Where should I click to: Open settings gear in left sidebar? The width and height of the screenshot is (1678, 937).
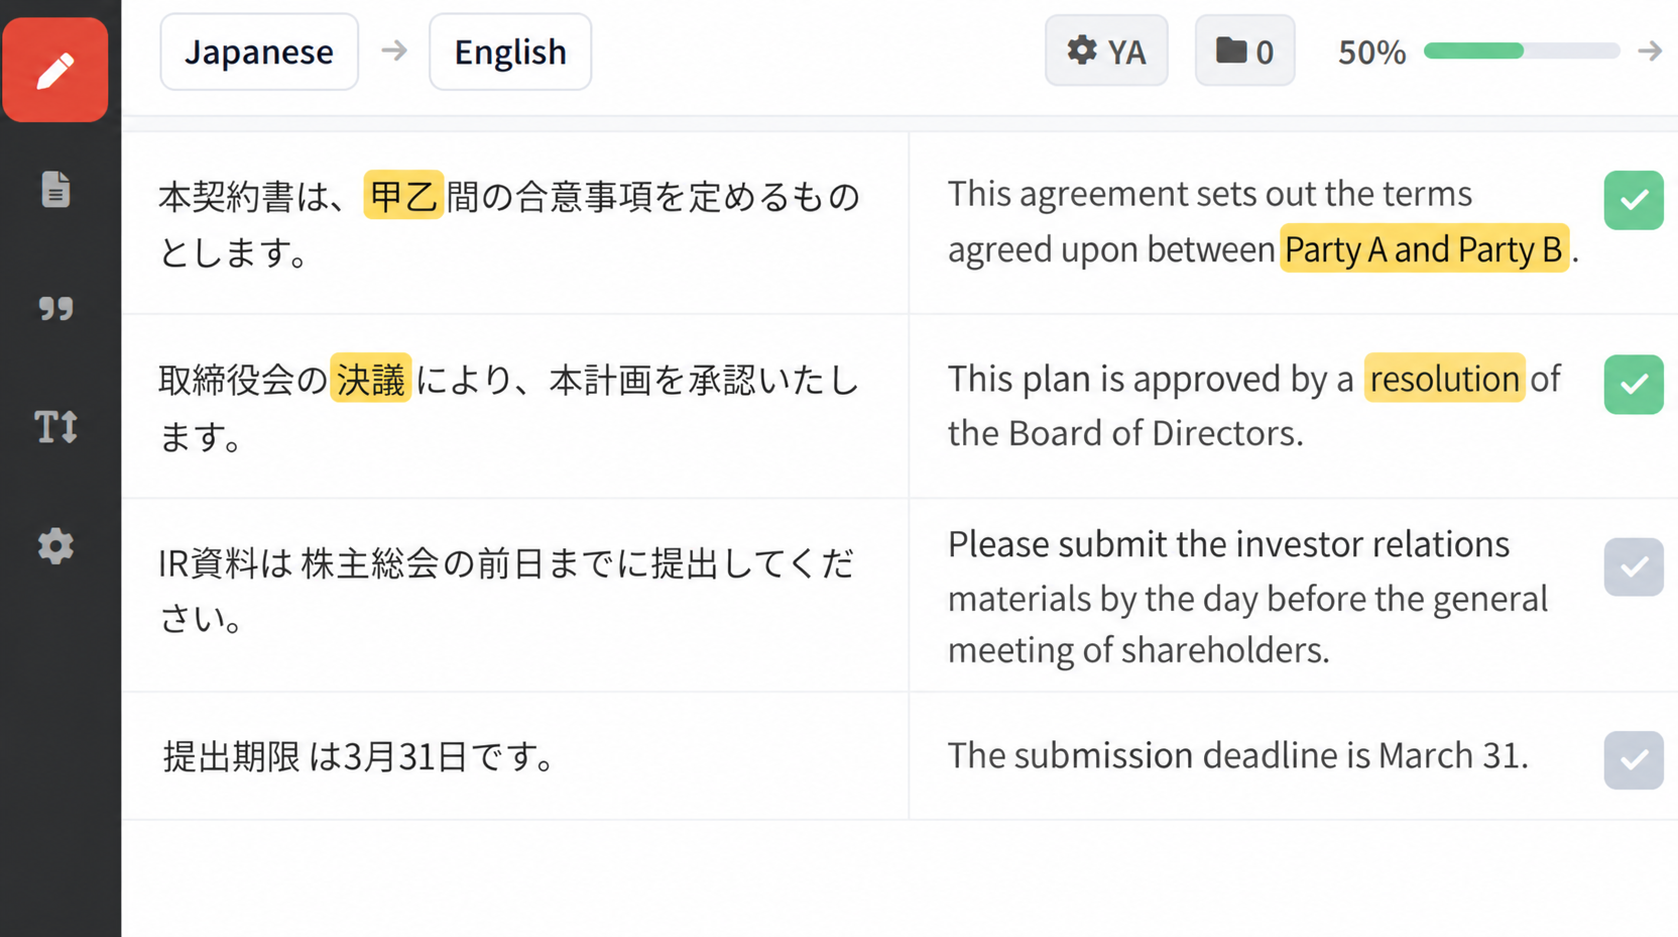[x=56, y=546]
